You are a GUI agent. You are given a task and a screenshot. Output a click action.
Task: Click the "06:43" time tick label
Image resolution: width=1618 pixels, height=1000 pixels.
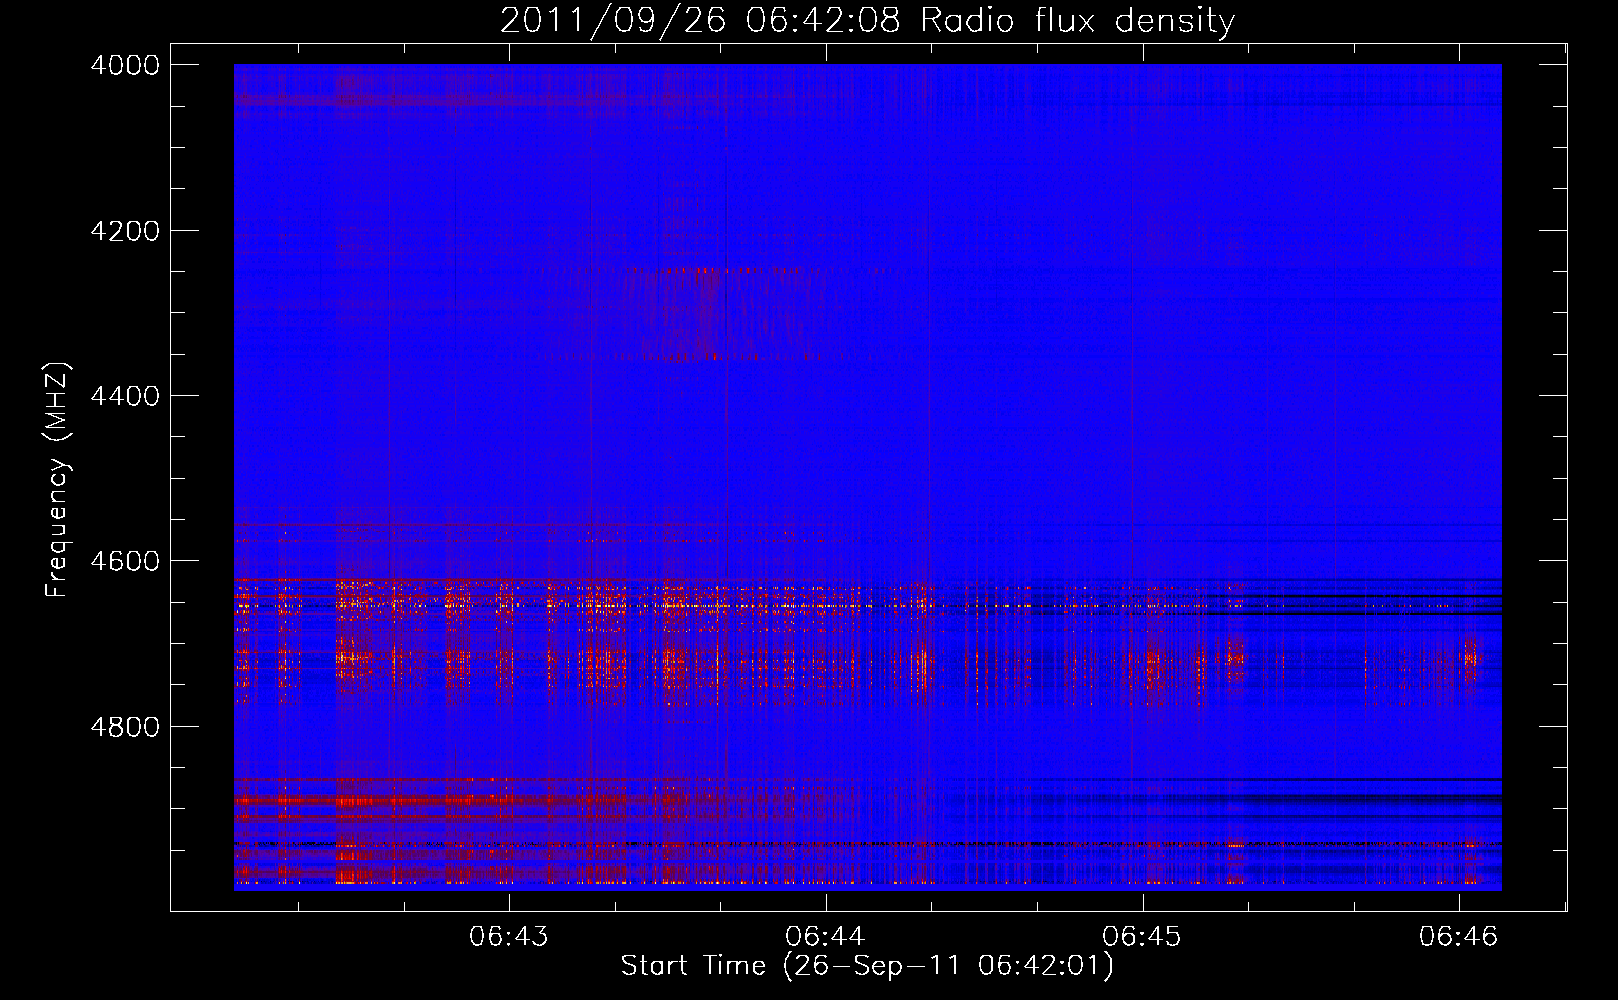pyautogui.click(x=509, y=936)
